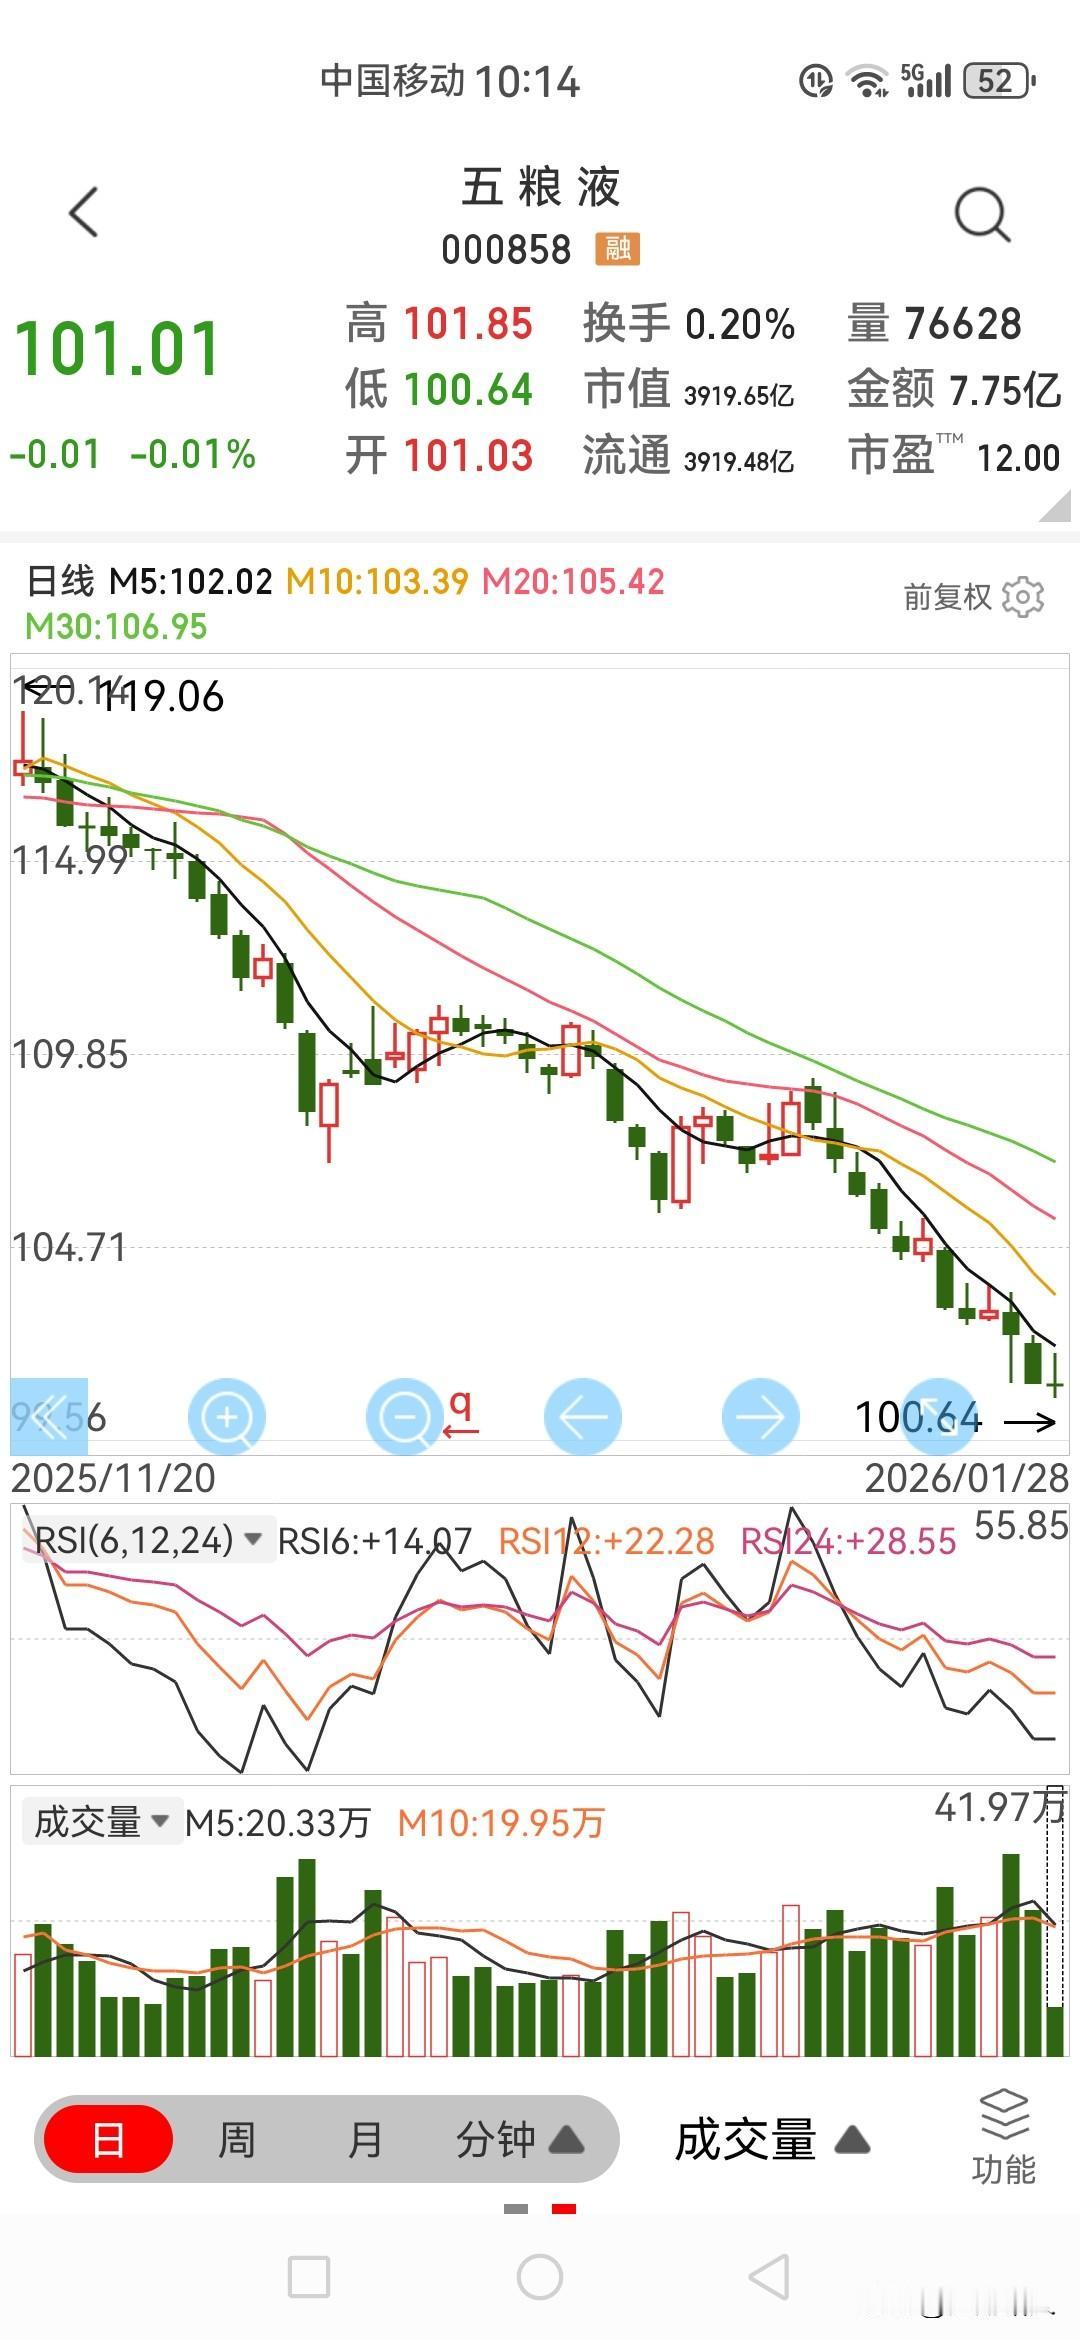
Task: Expand quote details corner triangle
Action: click(x=1054, y=506)
